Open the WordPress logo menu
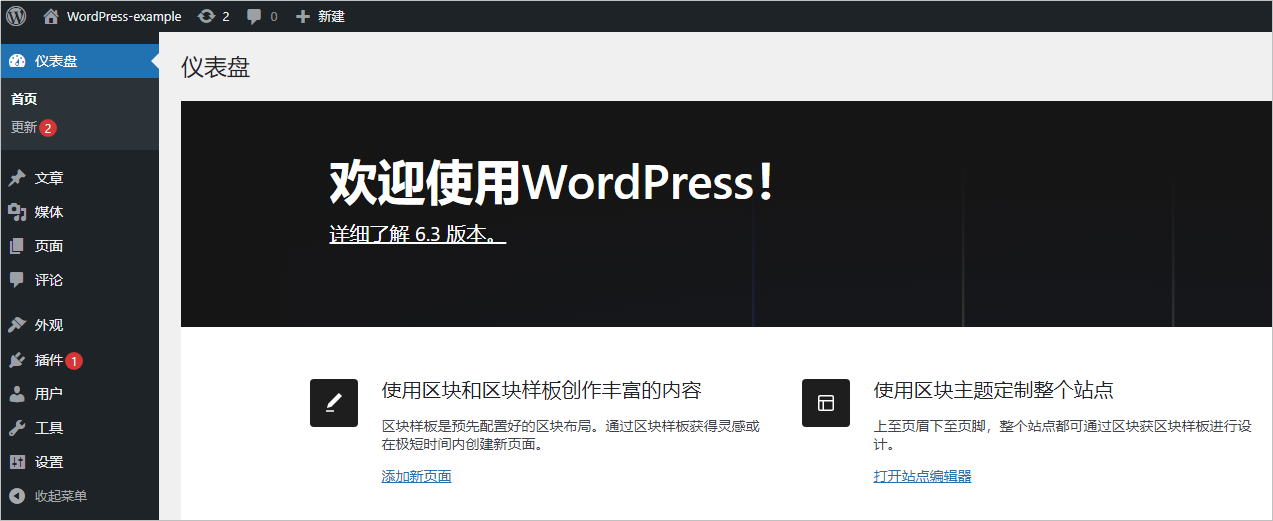Screen dimensions: 1273x521 tap(16, 16)
